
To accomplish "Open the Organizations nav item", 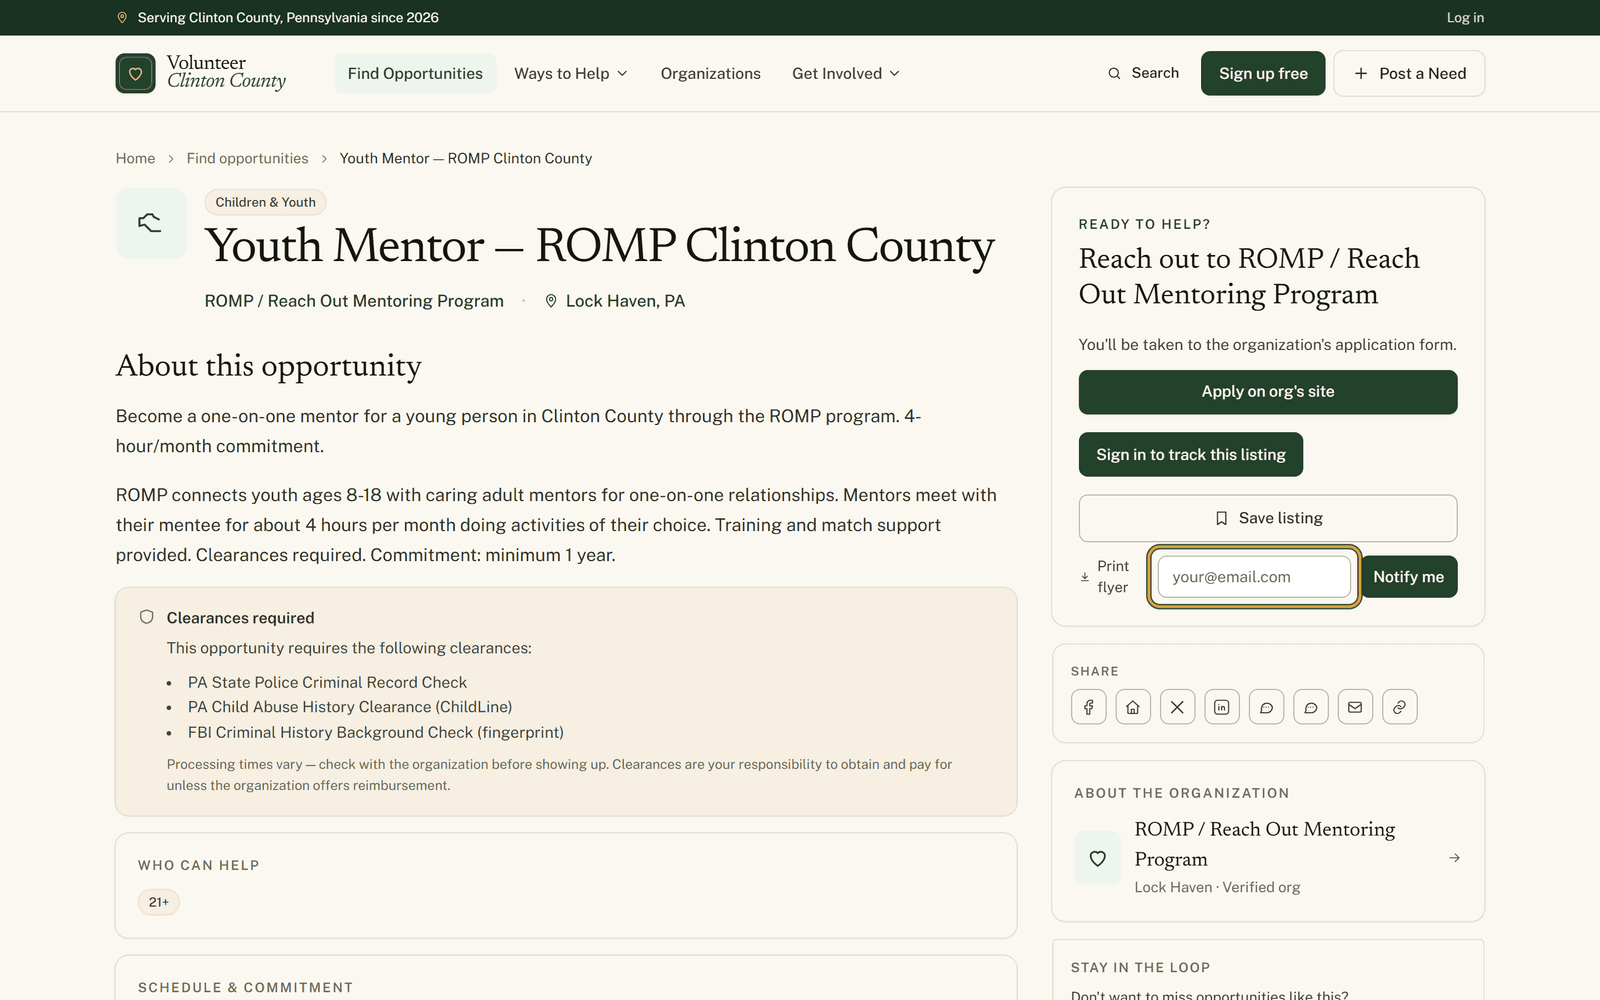I will point(711,73).
